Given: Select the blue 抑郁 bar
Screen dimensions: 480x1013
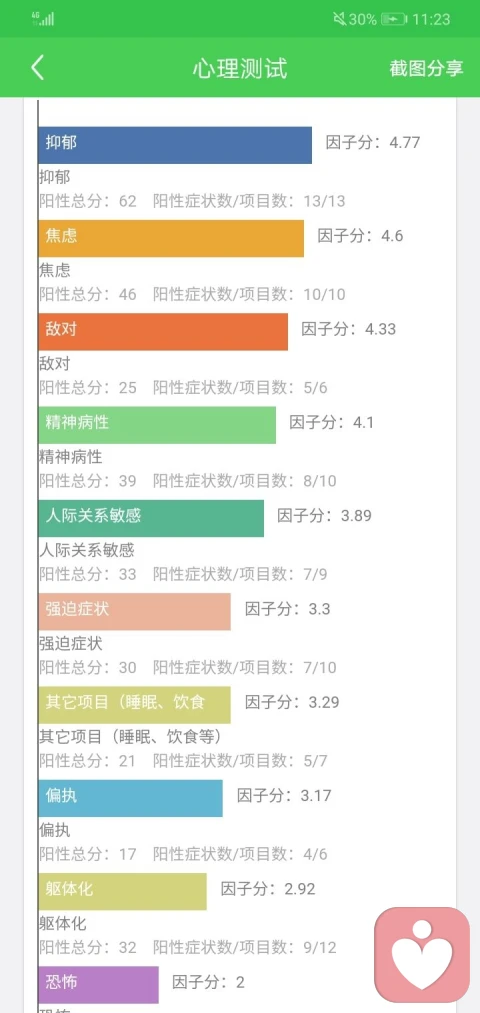Looking at the screenshot, I should (175, 145).
